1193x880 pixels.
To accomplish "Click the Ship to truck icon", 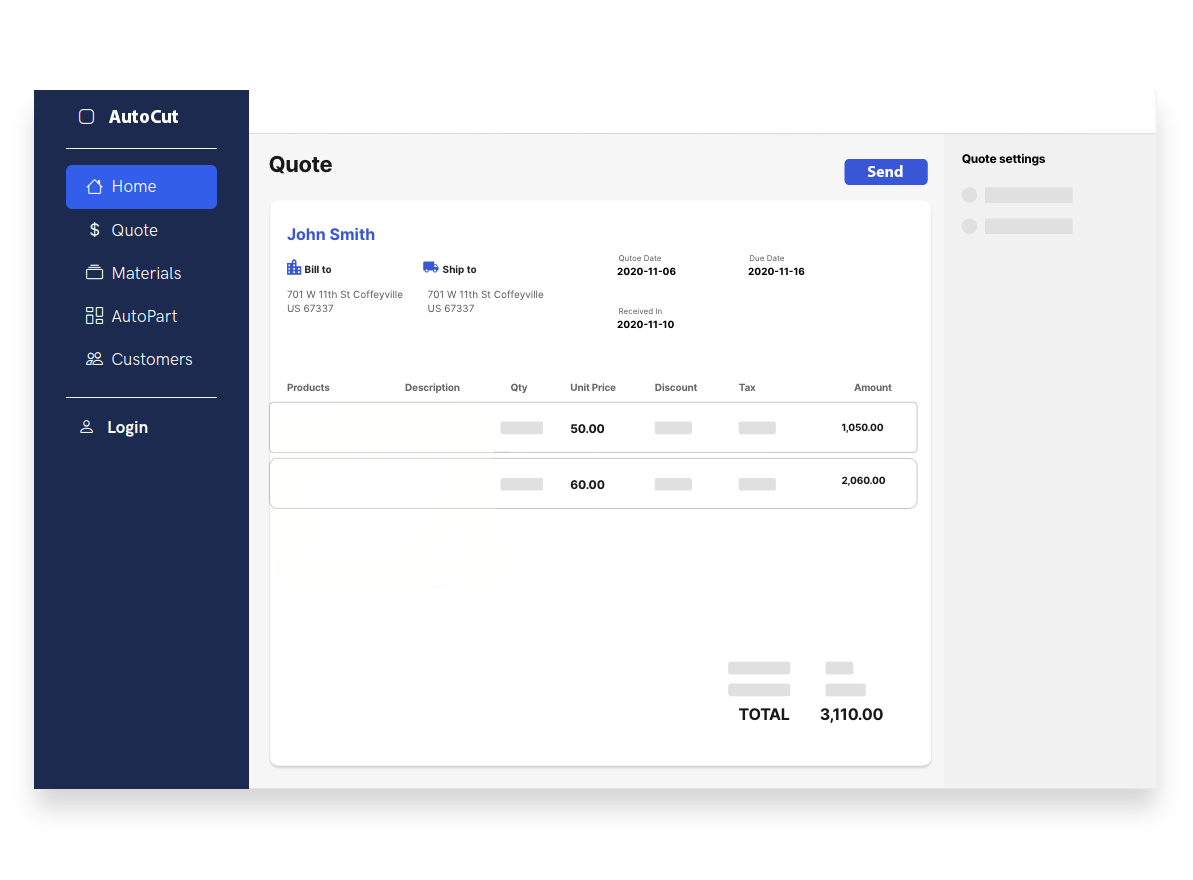I will (x=431, y=268).
